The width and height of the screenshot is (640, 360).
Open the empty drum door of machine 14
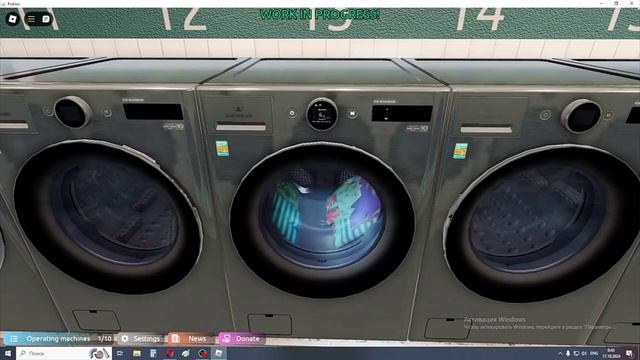[x=543, y=224]
